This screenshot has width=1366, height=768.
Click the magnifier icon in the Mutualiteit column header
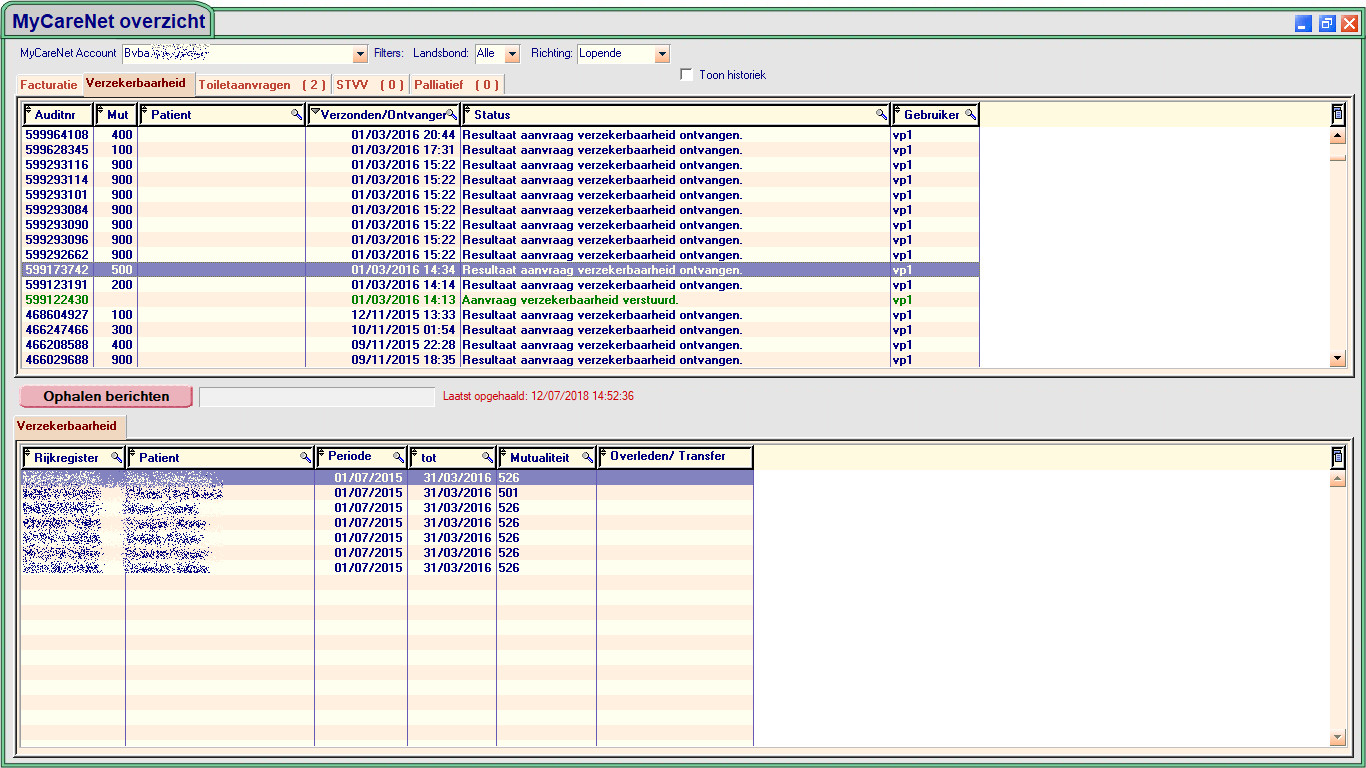(x=587, y=457)
